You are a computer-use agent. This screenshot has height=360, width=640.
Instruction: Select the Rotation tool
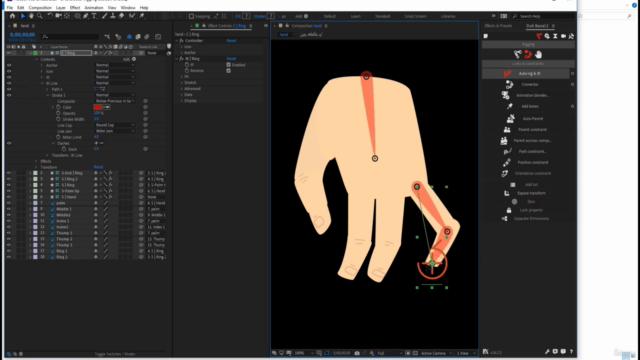(50, 16)
